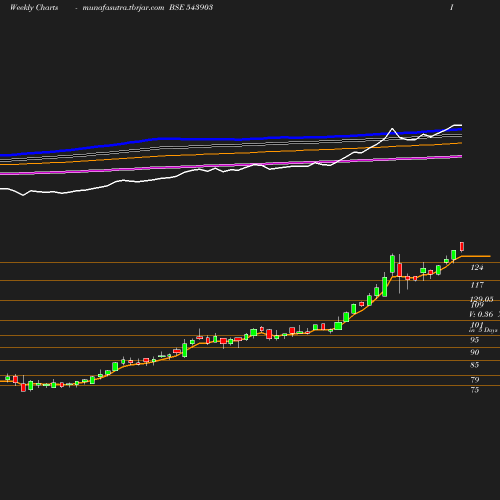The image size is (500, 500).
Task: Click the 79 price level label
Action: coord(475,380)
